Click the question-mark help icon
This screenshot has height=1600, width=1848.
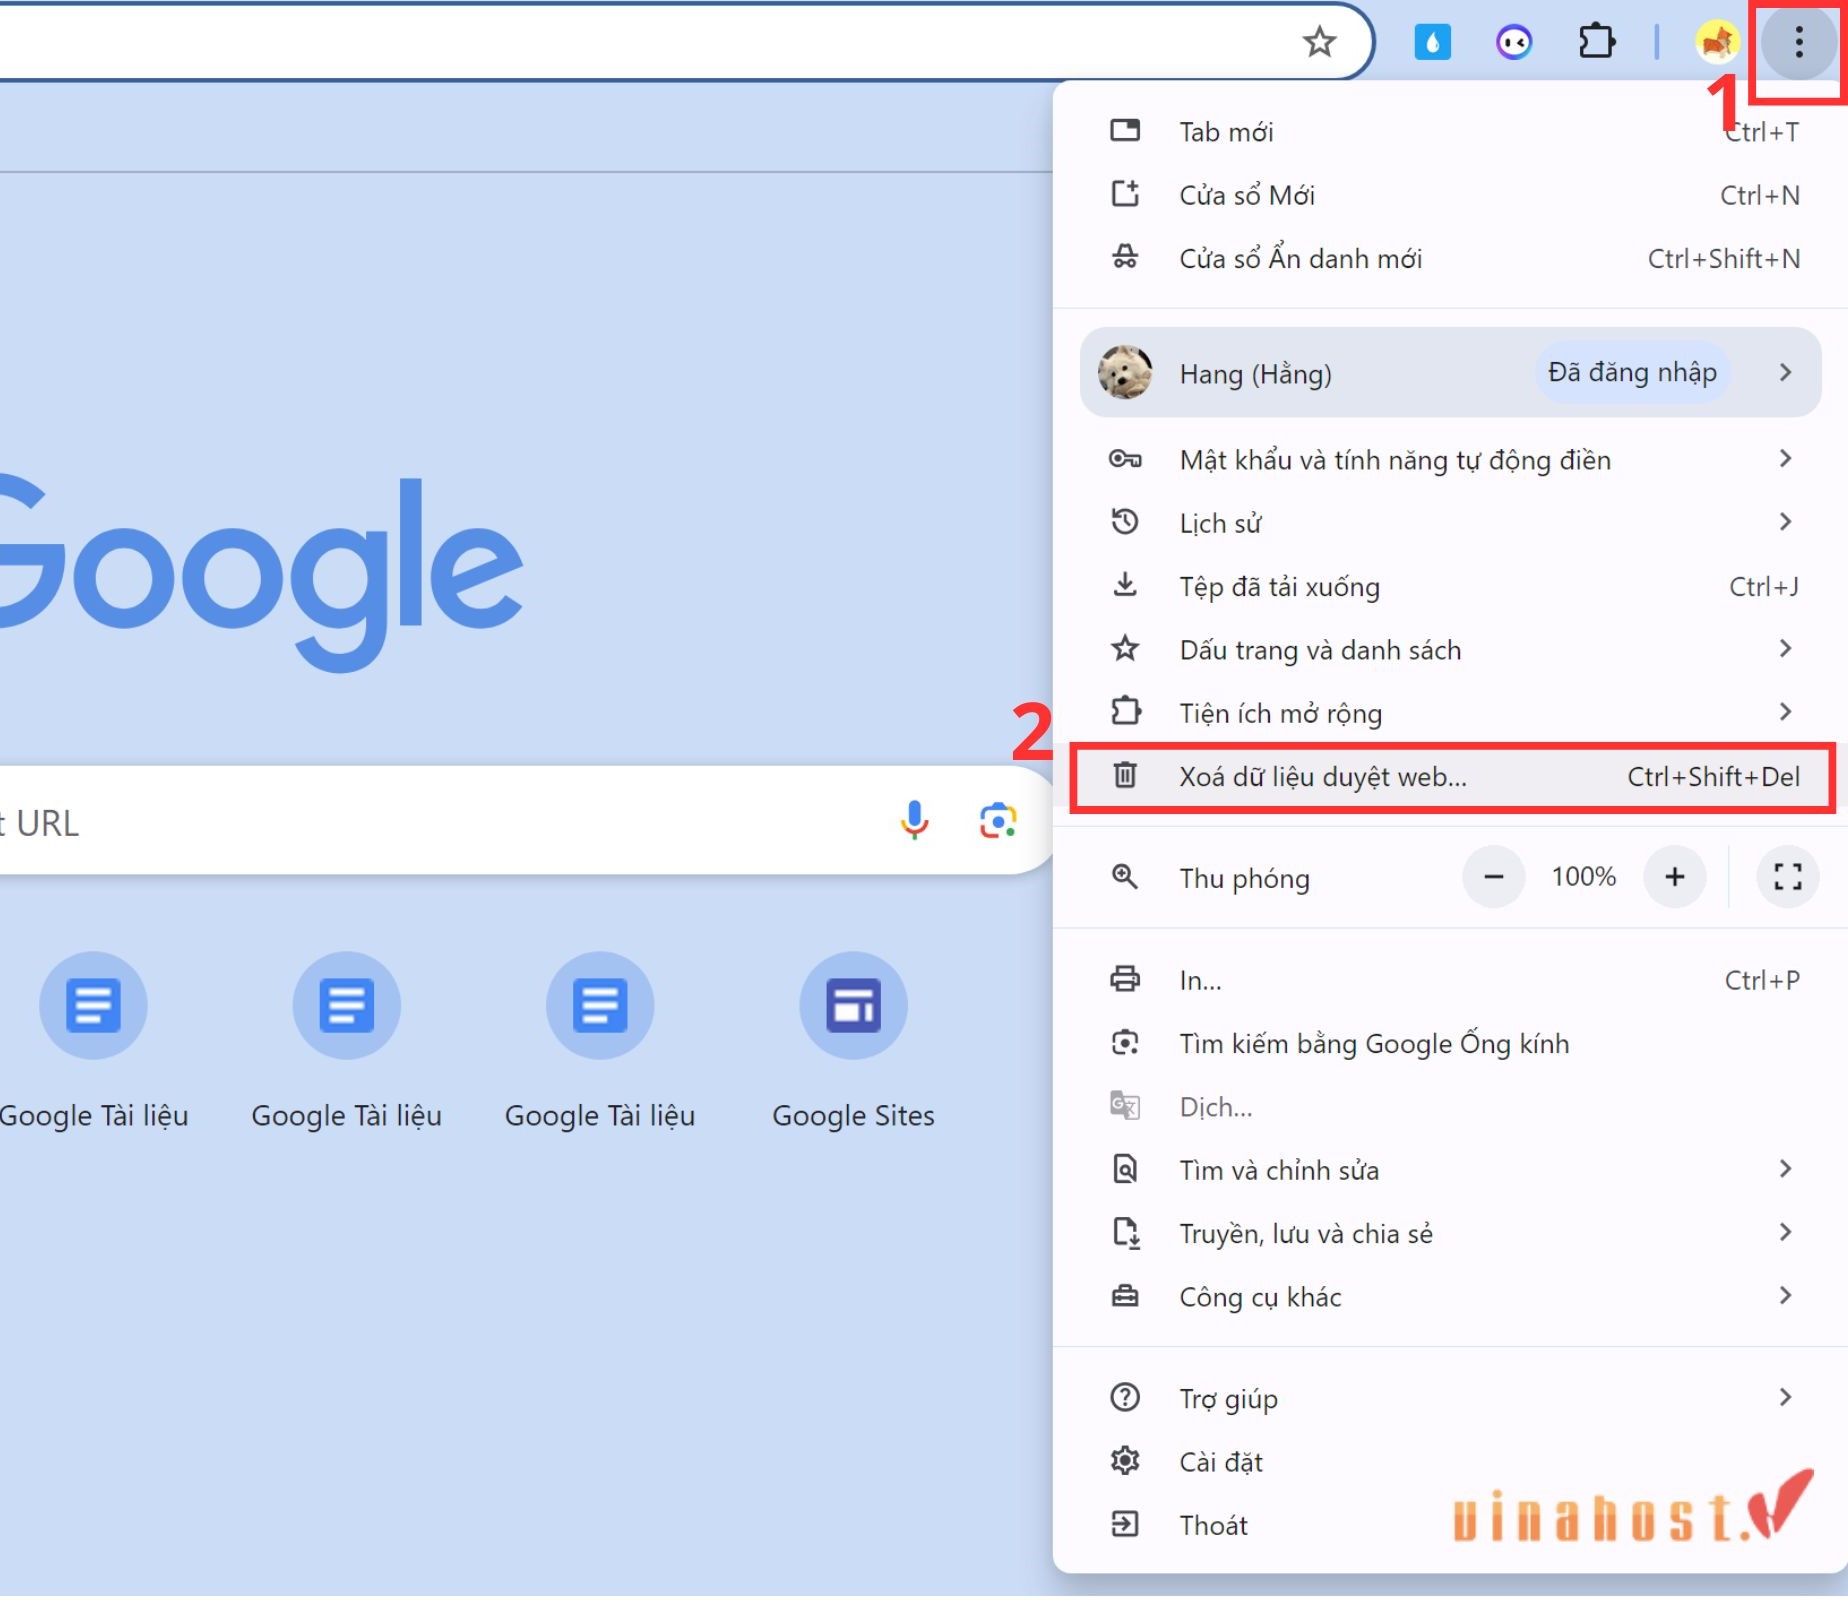1125,1397
